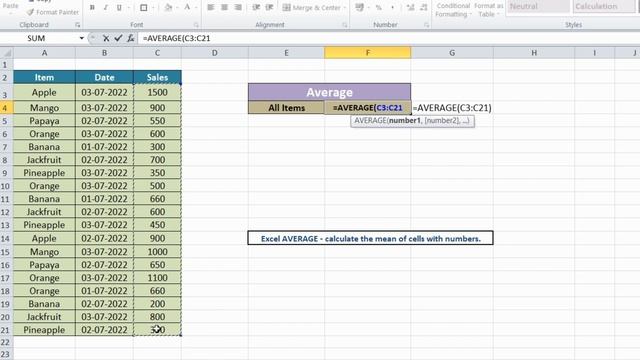
Task: Click the All Items label cell
Action: (287, 108)
